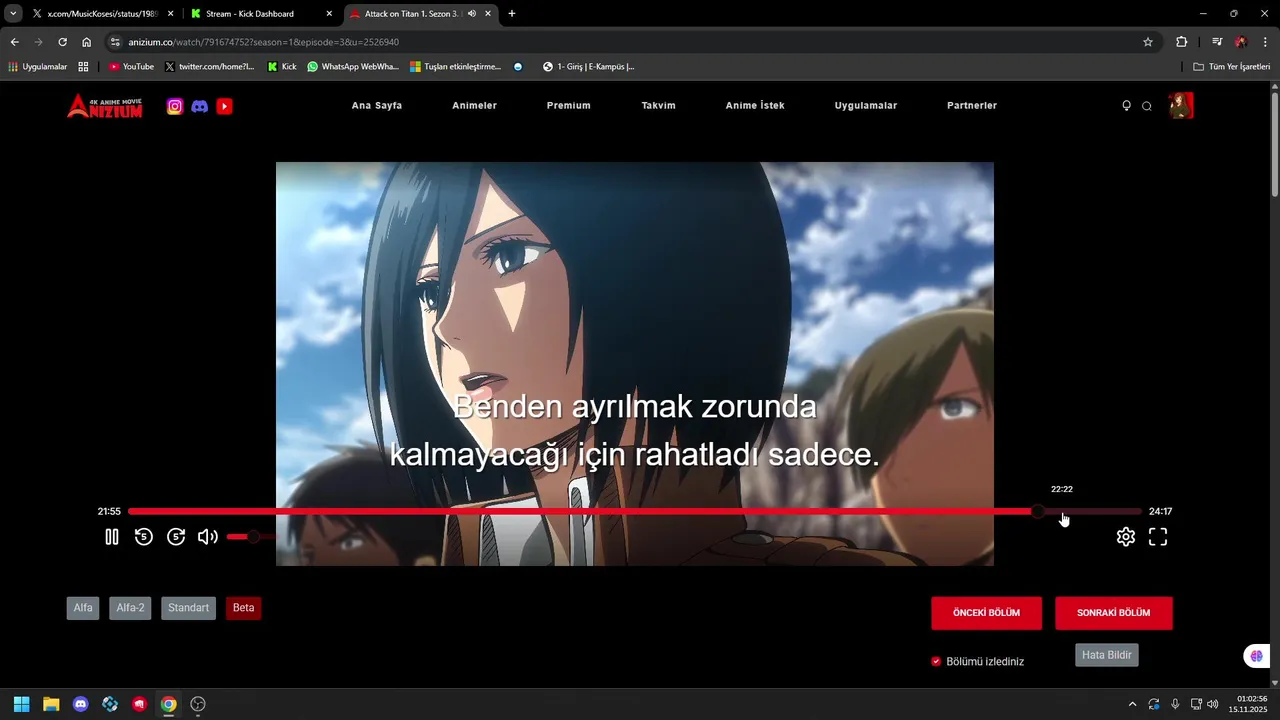Open 1- Giriş E-Kampüs bookmark
This screenshot has width=1280, height=720.
[x=588, y=67]
